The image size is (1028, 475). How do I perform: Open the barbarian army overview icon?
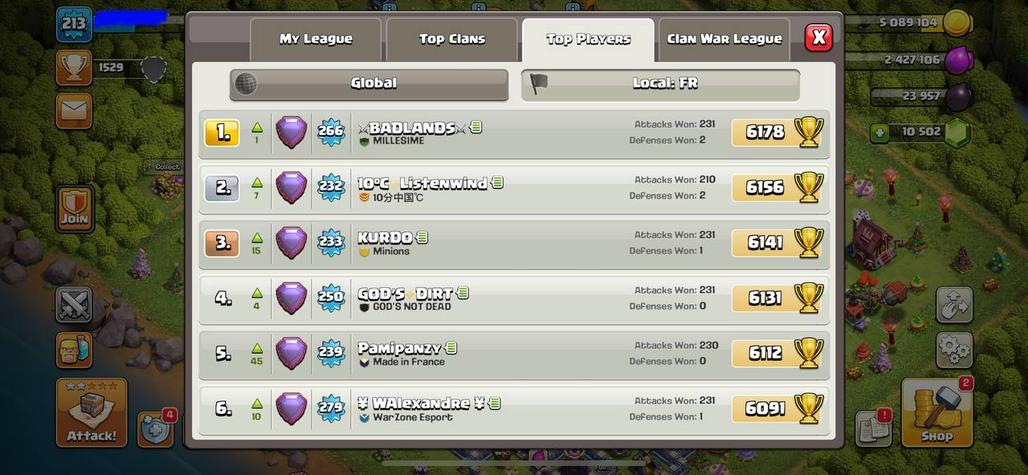click(x=74, y=350)
